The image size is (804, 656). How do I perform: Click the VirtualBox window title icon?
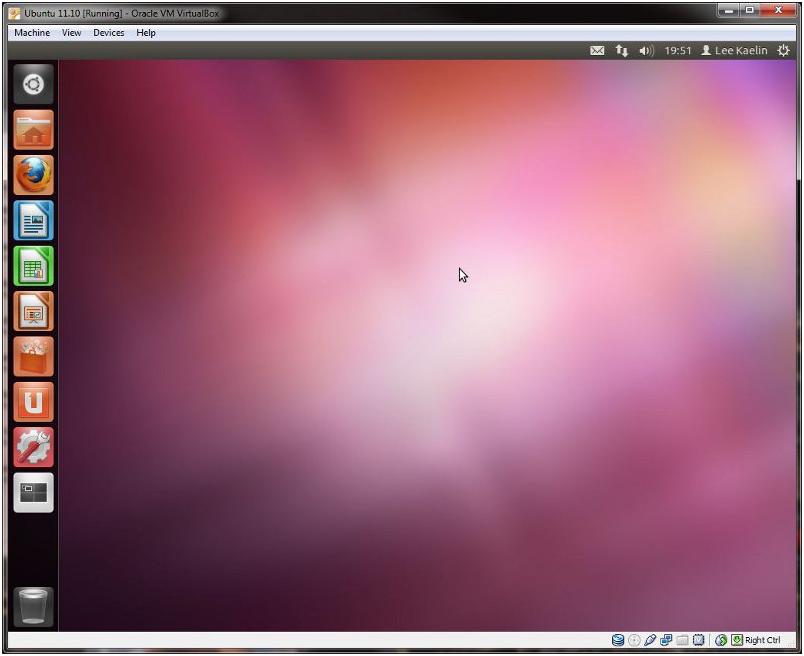[14, 13]
